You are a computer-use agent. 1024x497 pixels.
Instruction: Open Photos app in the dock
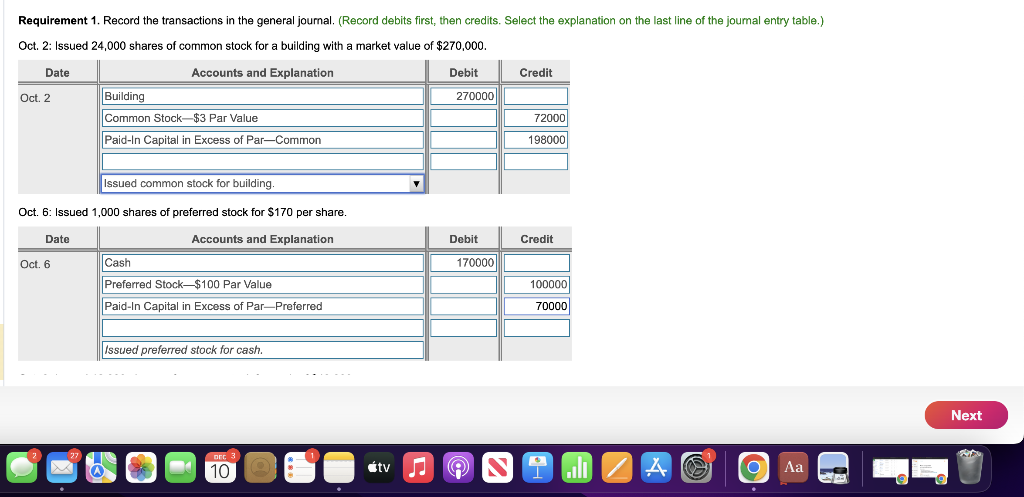click(141, 468)
